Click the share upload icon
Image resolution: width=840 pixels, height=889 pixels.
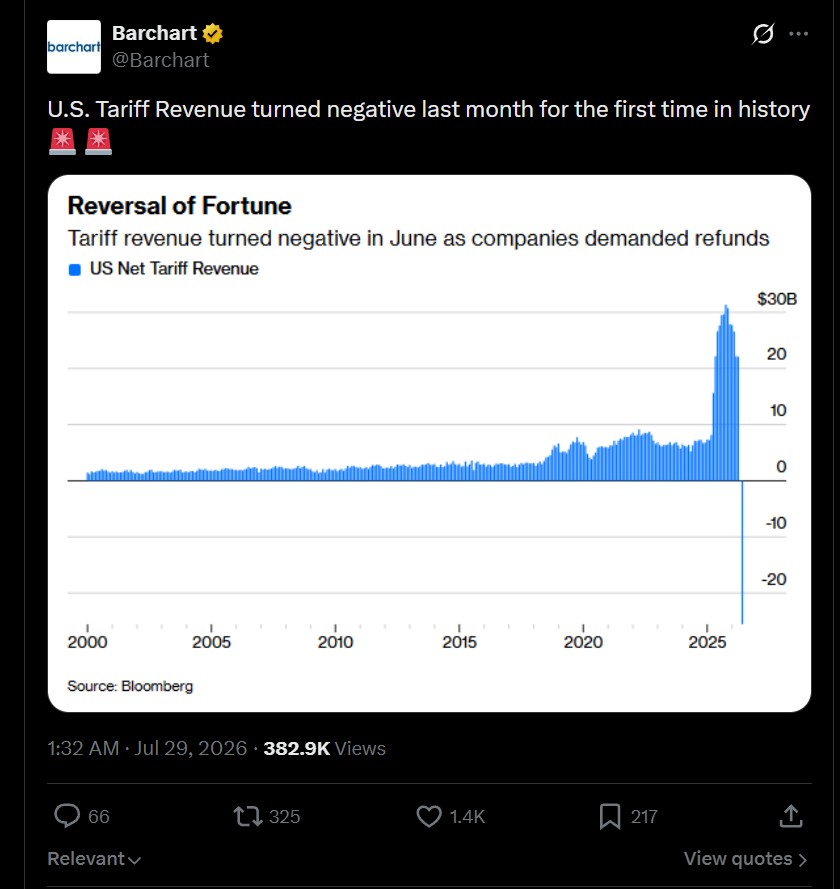tap(791, 816)
